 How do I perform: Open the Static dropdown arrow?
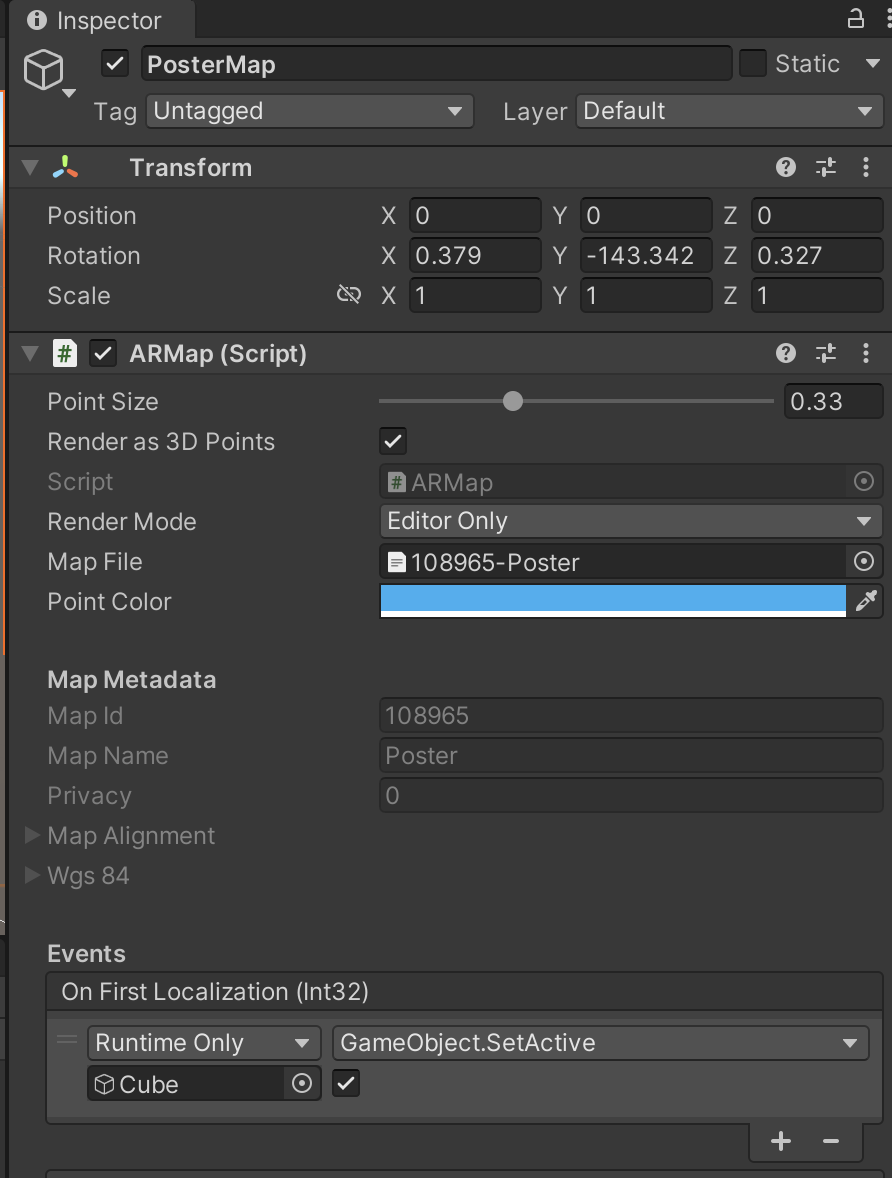click(x=872, y=63)
